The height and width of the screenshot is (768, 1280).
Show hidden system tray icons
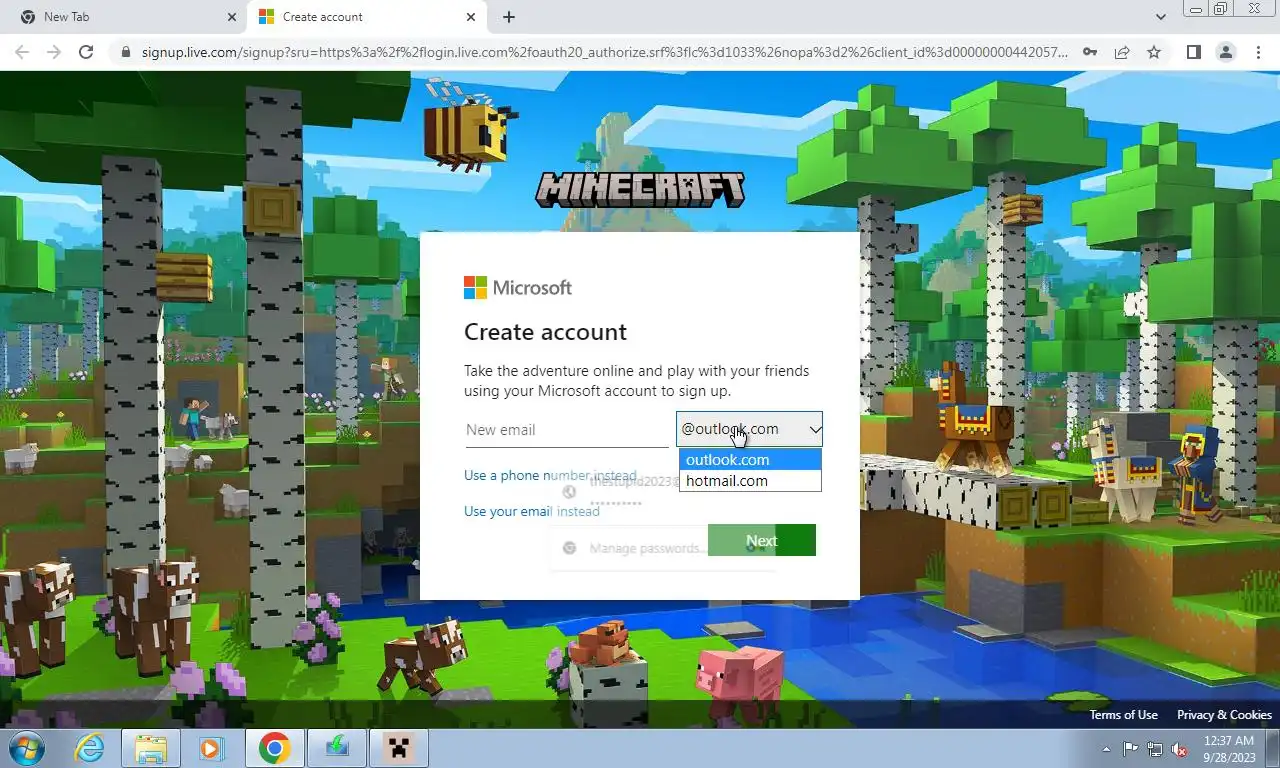point(1107,749)
